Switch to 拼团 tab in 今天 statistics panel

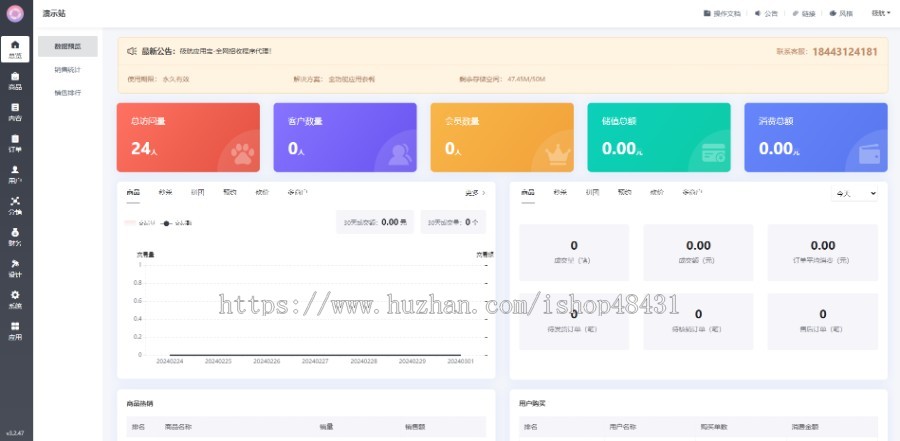[592, 192]
